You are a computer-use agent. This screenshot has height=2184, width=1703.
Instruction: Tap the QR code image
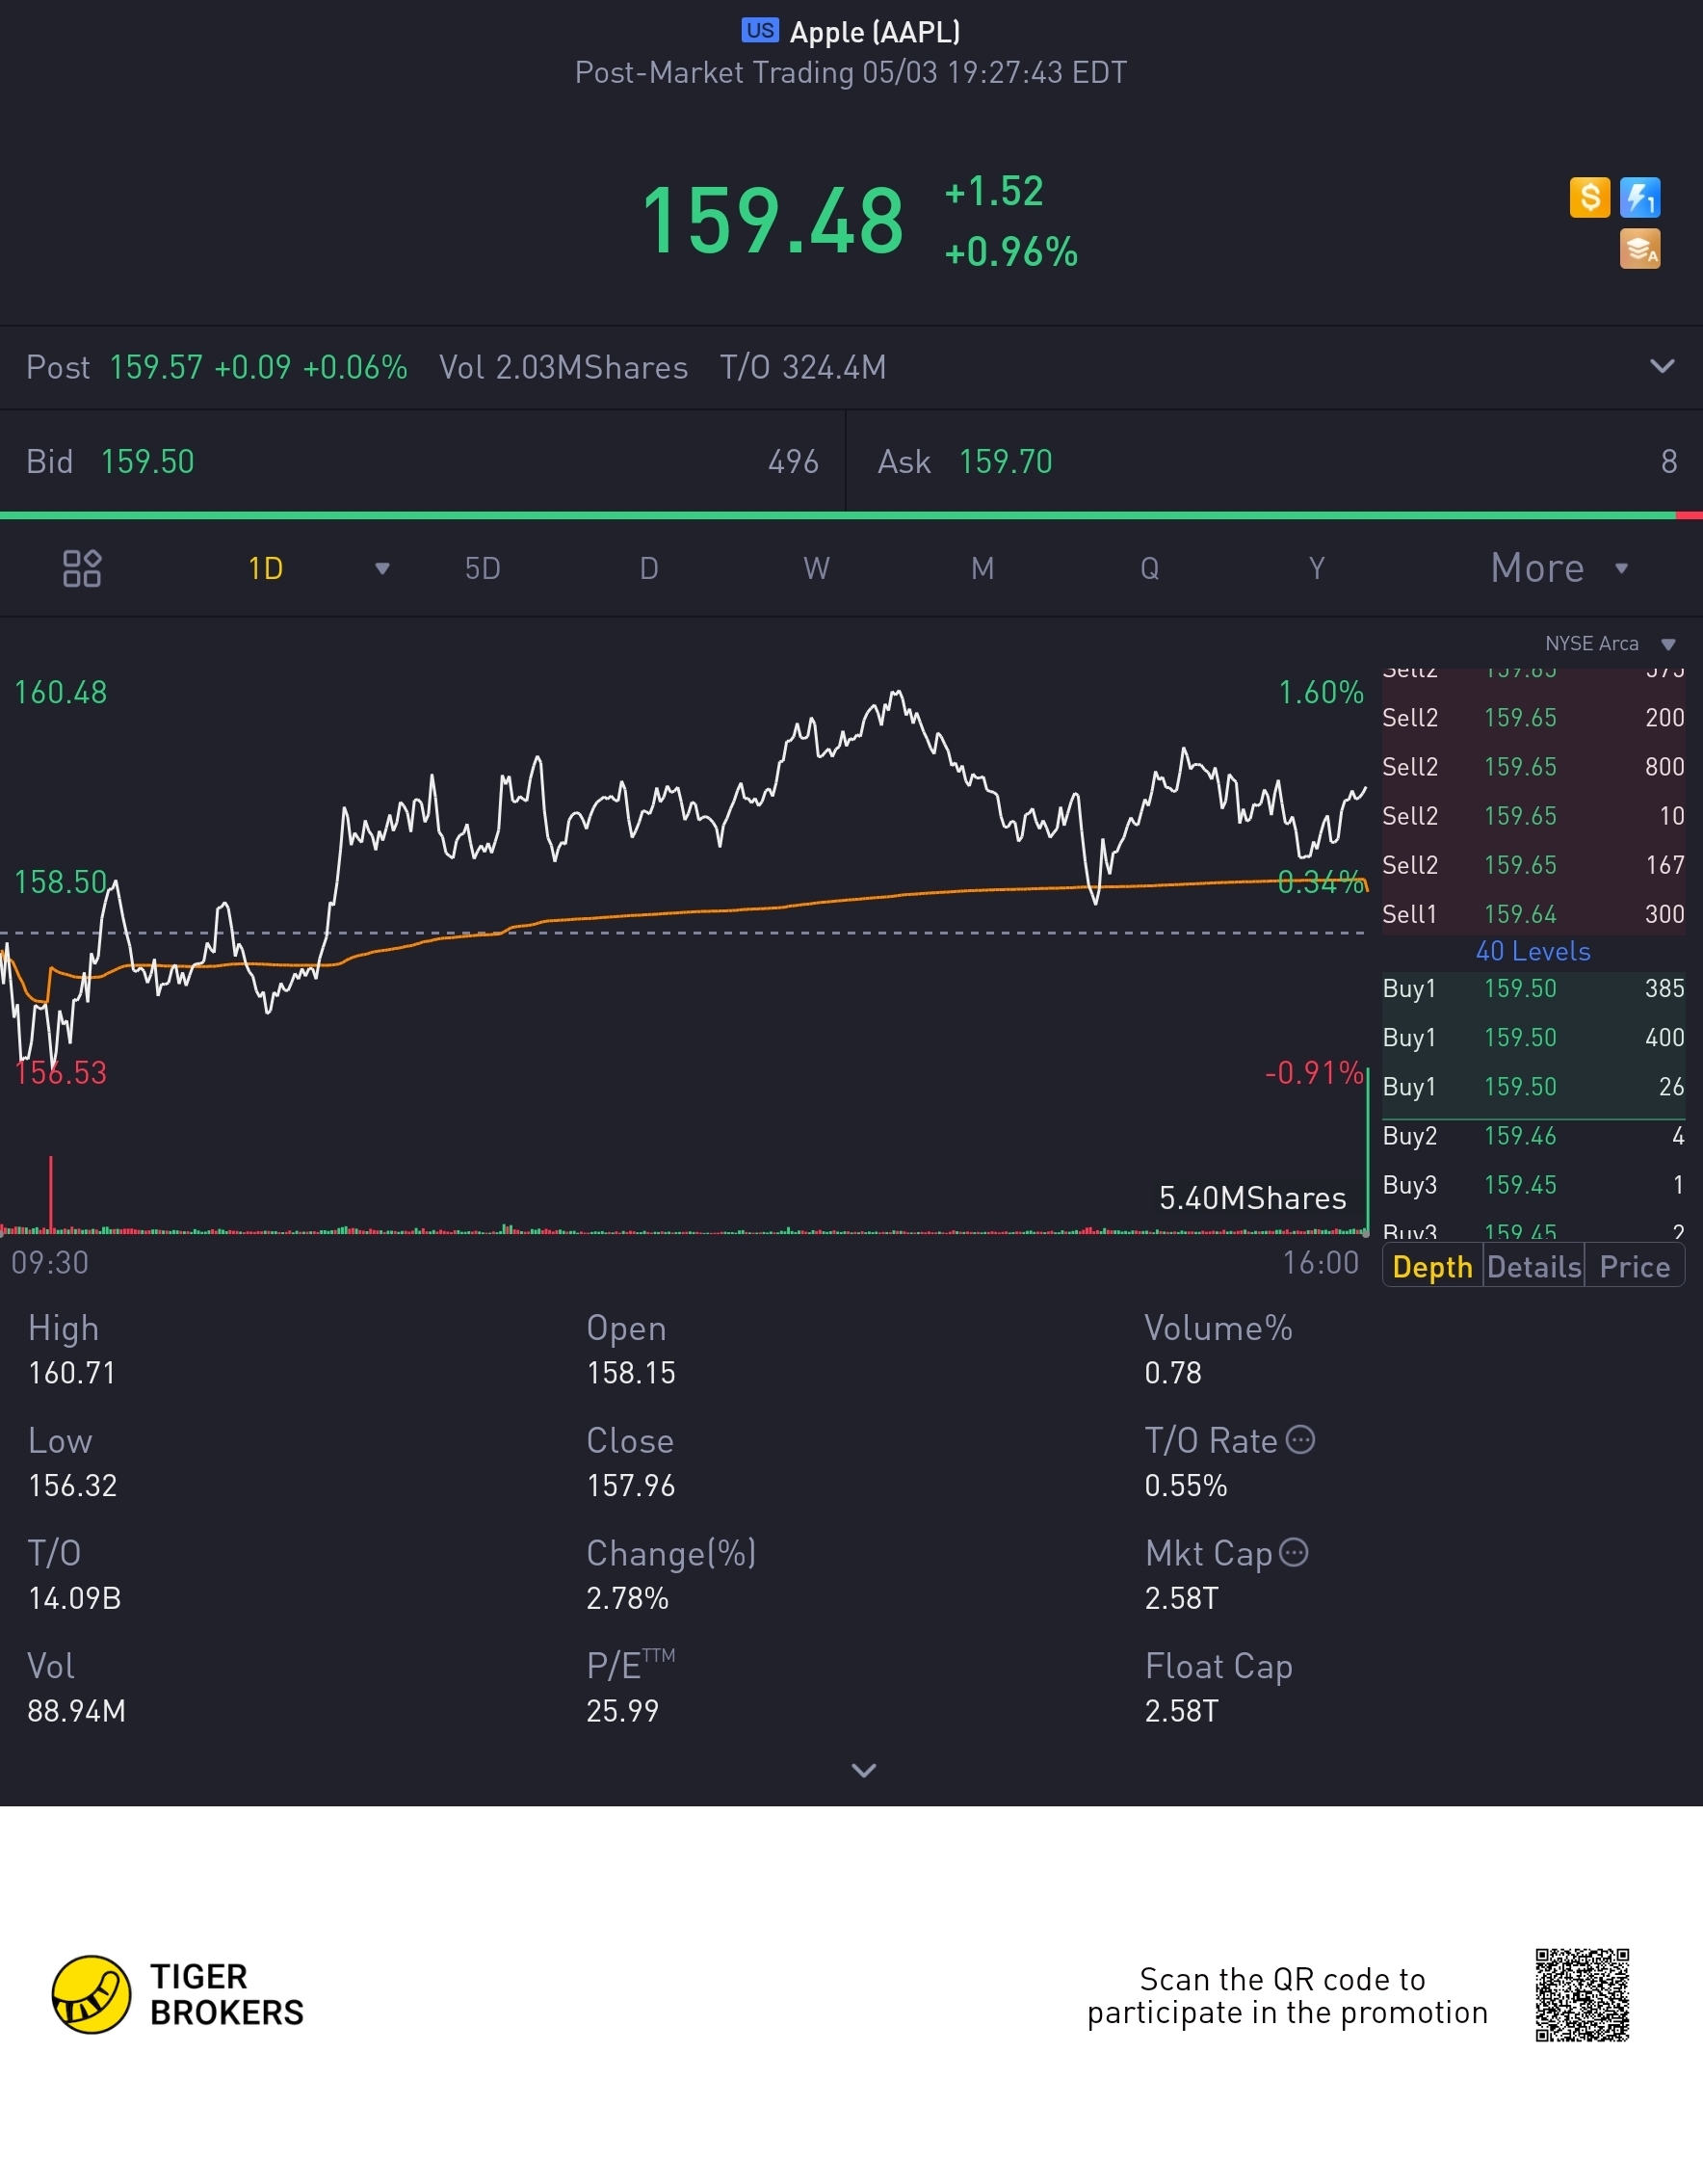pyautogui.click(x=1583, y=1995)
